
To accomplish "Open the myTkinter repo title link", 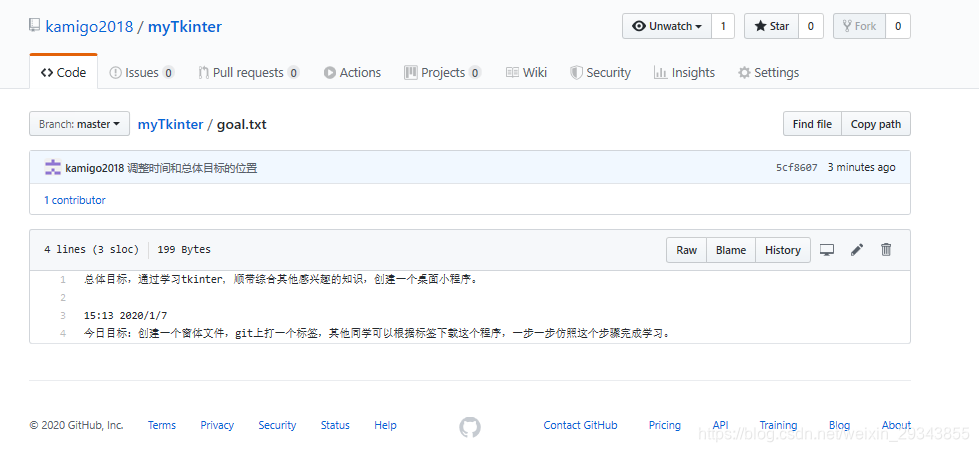I will point(185,26).
